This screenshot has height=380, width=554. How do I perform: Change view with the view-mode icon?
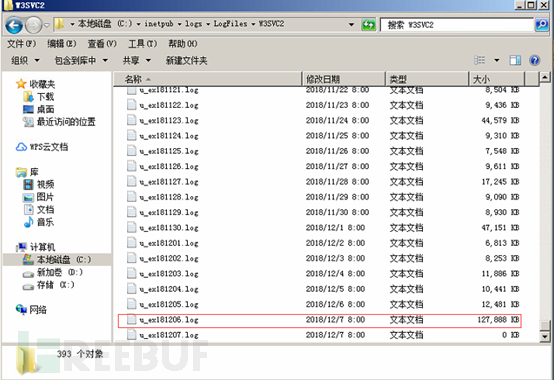pos(479,60)
